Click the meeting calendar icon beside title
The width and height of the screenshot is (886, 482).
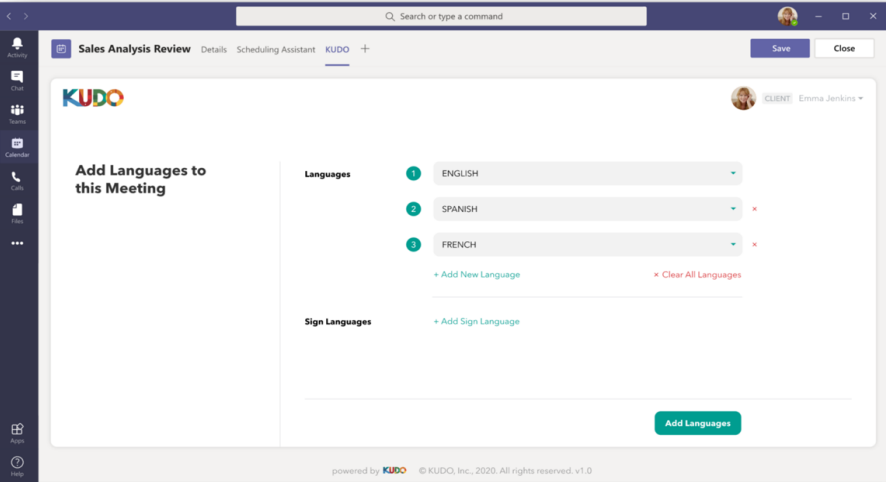(x=61, y=49)
